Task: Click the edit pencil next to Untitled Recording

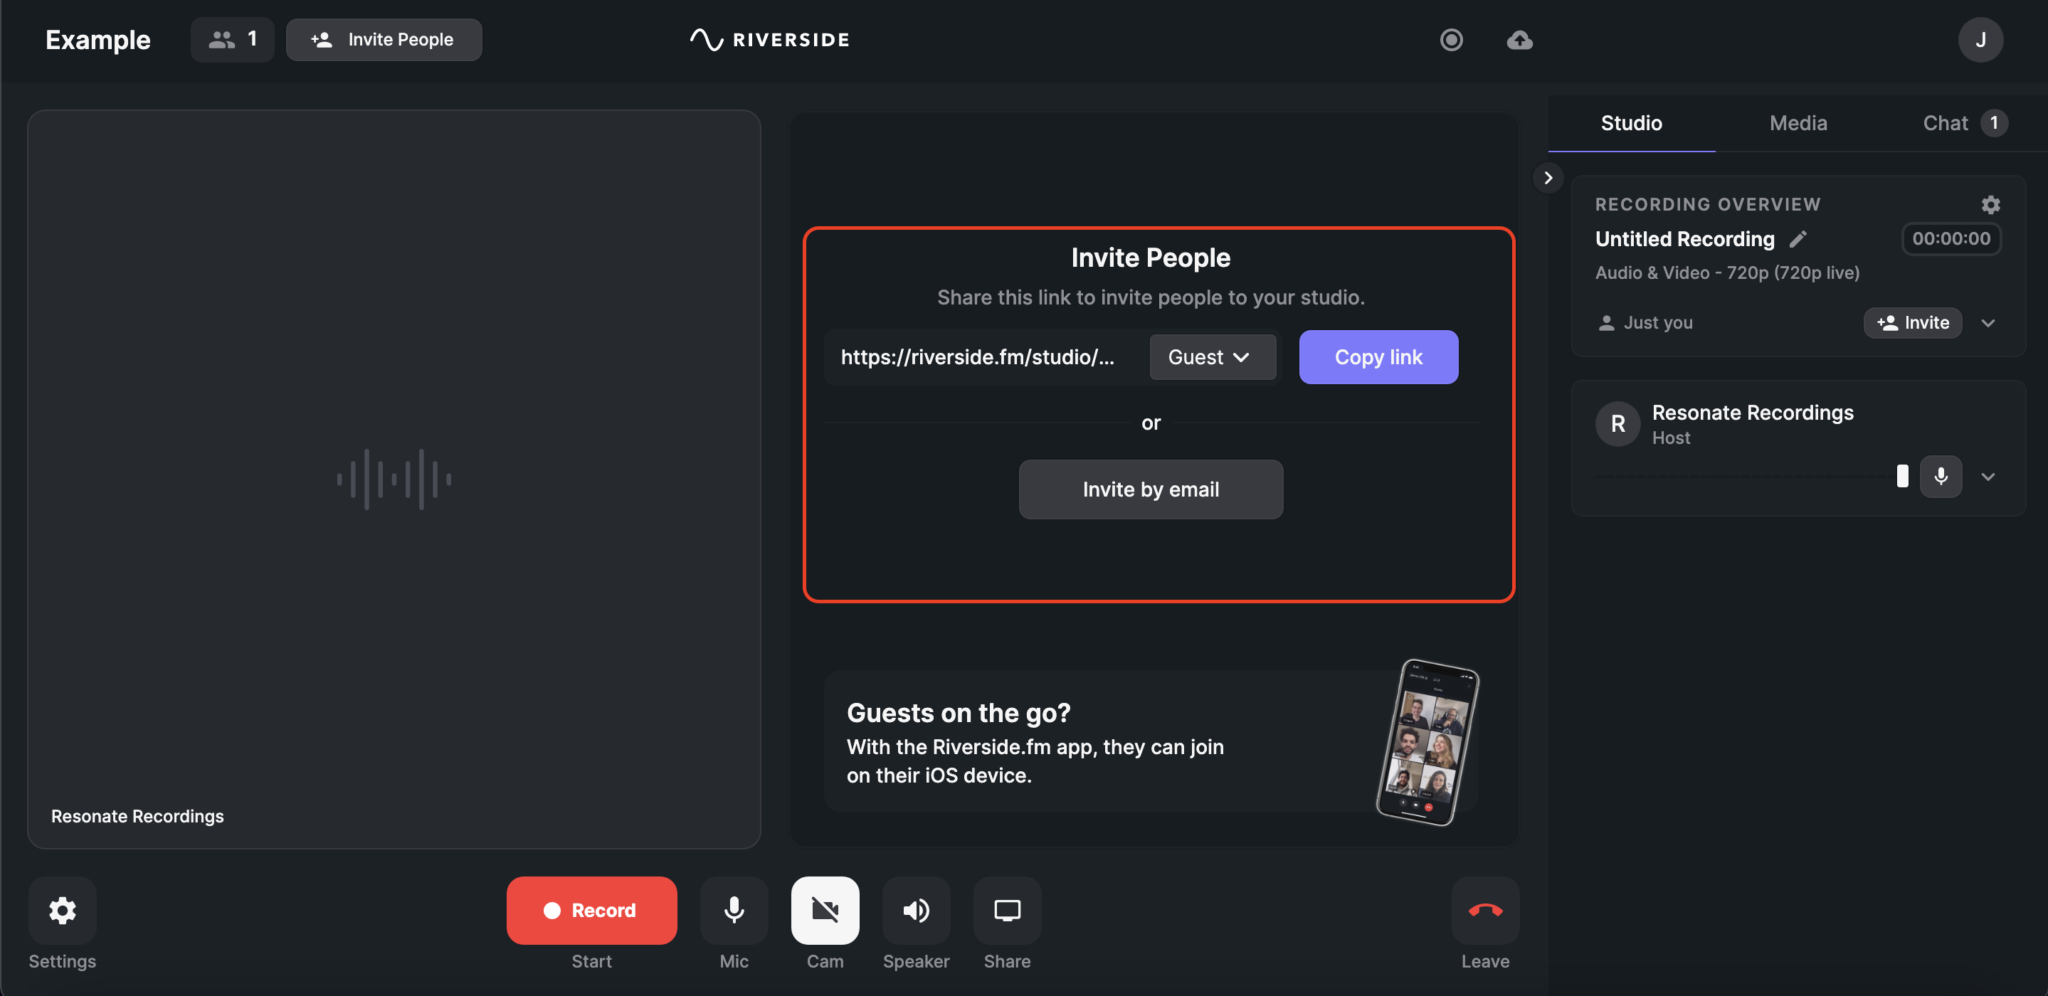Action: pyautogui.click(x=1798, y=238)
